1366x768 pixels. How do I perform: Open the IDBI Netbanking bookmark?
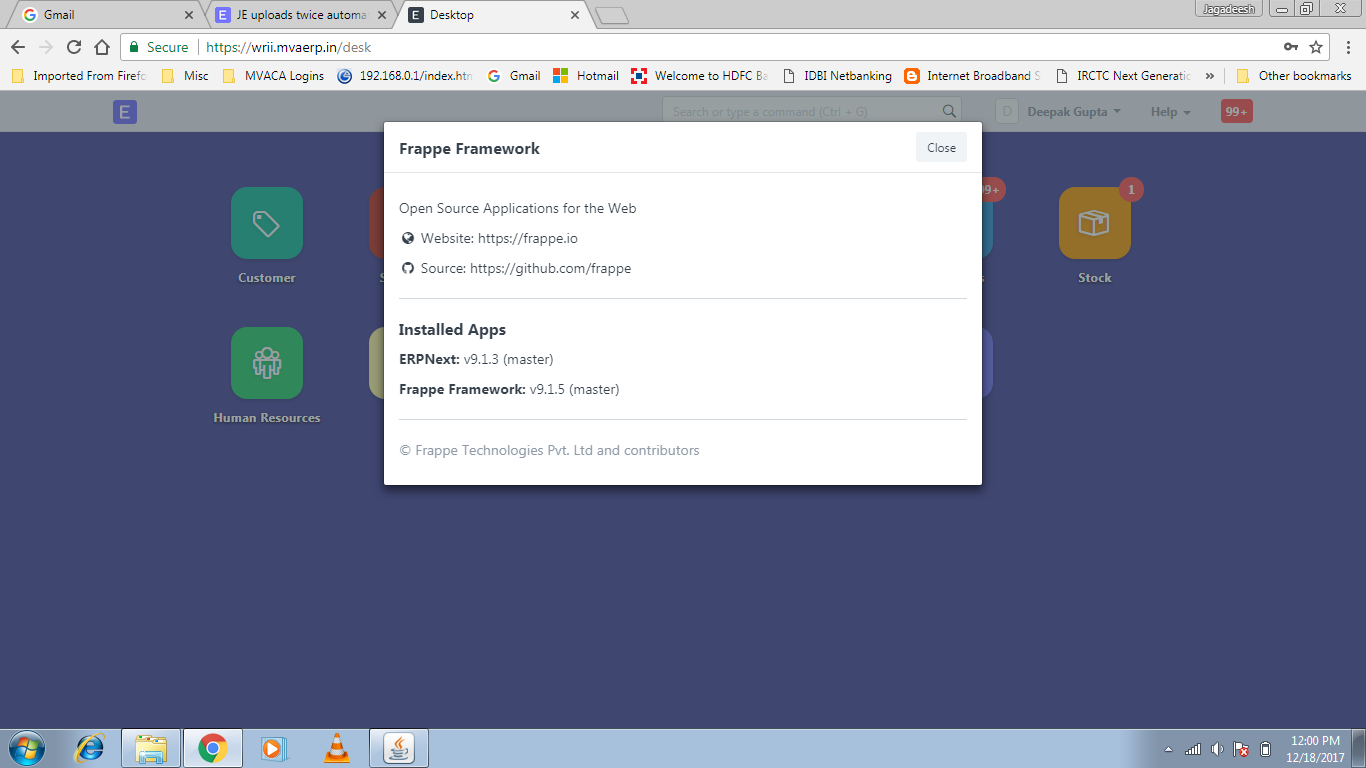(837, 75)
